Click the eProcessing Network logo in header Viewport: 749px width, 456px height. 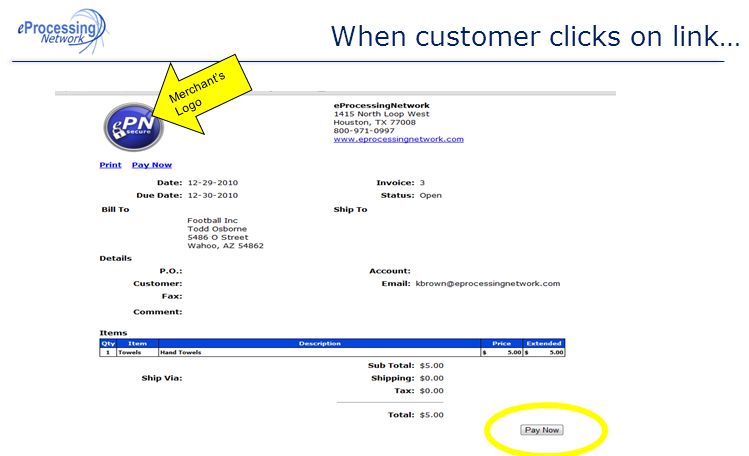coord(63,31)
